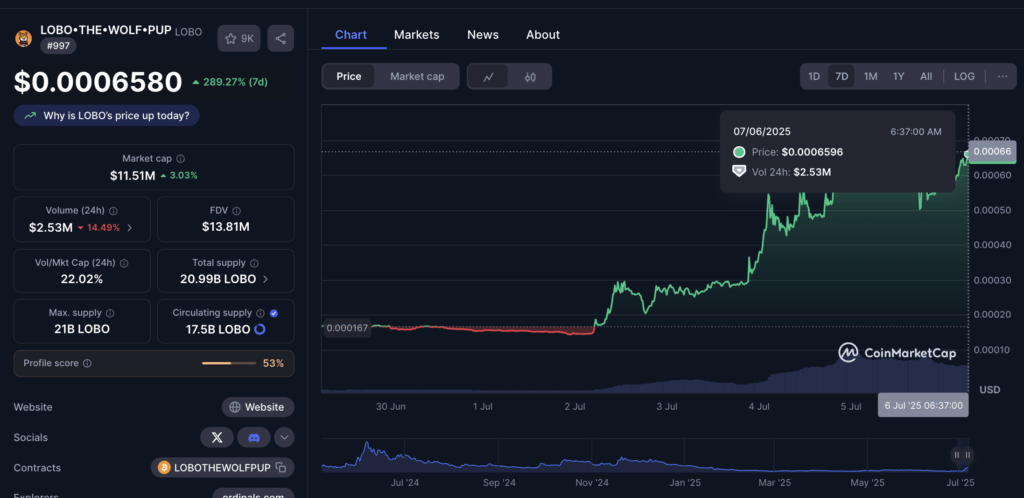Image resolution: width=1024 pixels, height=498 pixels.
Task: Click FDV info icon
Action: (x=236, y=211)
